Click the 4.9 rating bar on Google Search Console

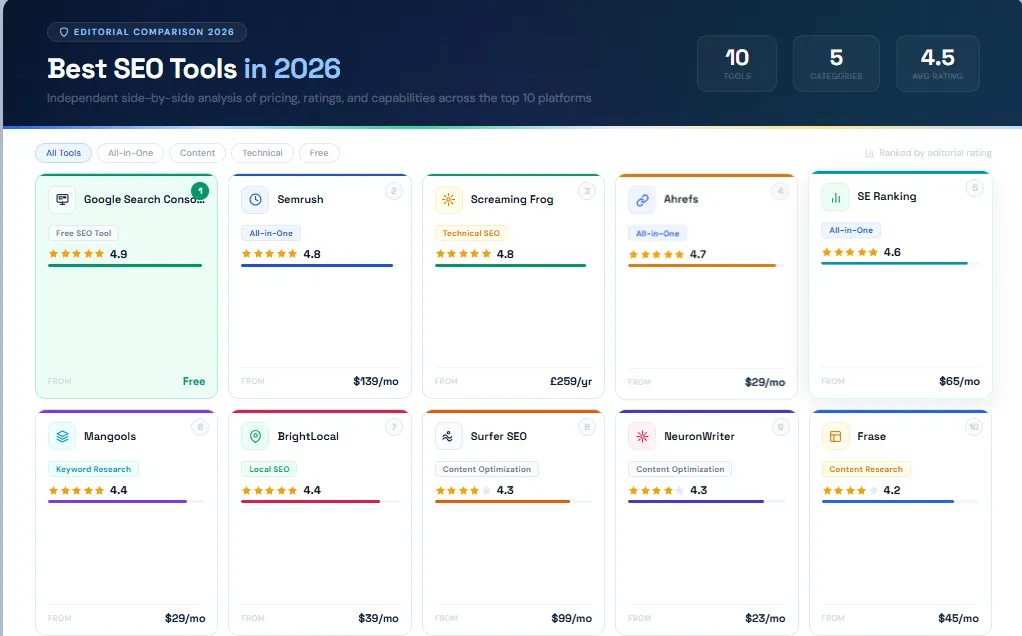(126, 266)
